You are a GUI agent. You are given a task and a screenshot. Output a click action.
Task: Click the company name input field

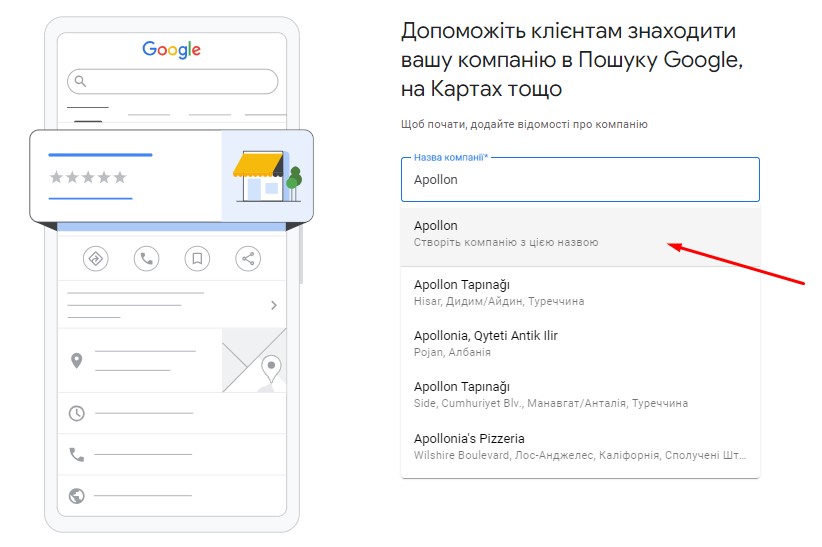click(580, 179)
